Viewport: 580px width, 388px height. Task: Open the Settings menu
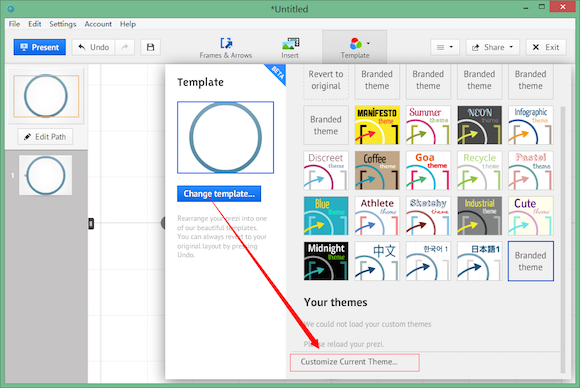[x=63, y=24]
